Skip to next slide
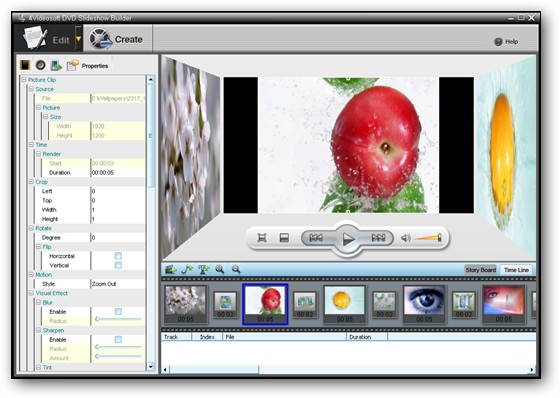Screen dimensions: 560x398 378,238
